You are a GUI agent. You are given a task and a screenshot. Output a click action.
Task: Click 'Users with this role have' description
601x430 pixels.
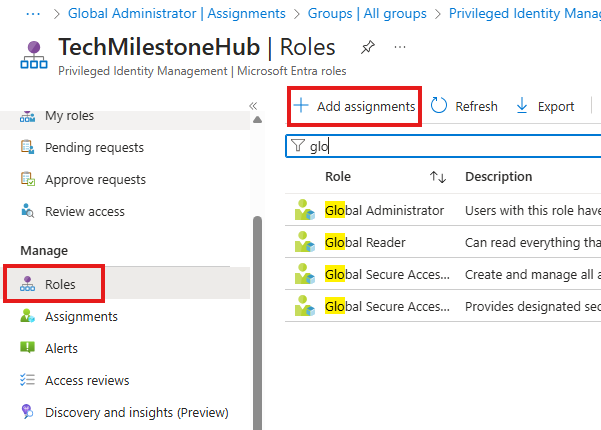point(533,210)
